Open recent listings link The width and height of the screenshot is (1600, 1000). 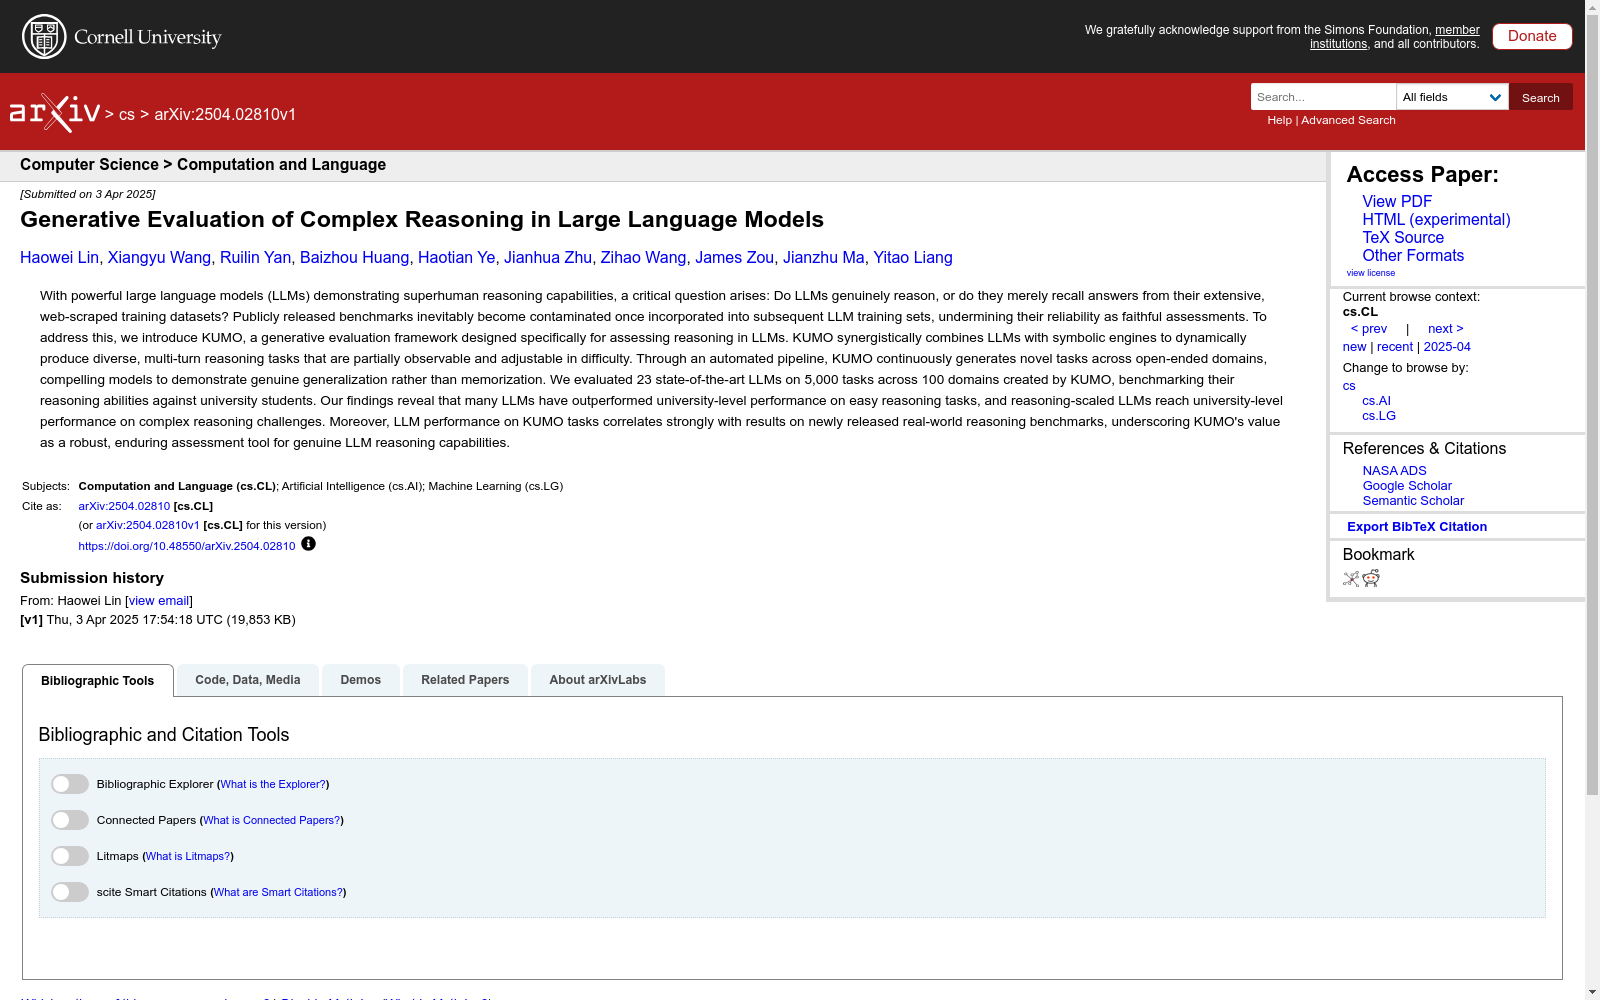tap(1395, 347)
